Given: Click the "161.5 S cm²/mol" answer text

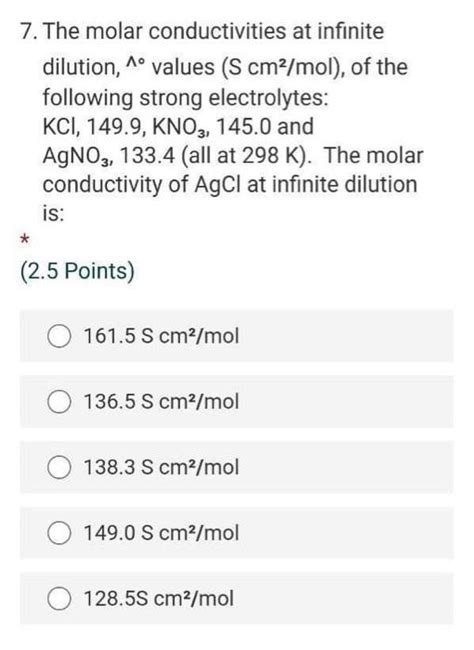Looking at the screenshot, I should (x=161, y=335).
